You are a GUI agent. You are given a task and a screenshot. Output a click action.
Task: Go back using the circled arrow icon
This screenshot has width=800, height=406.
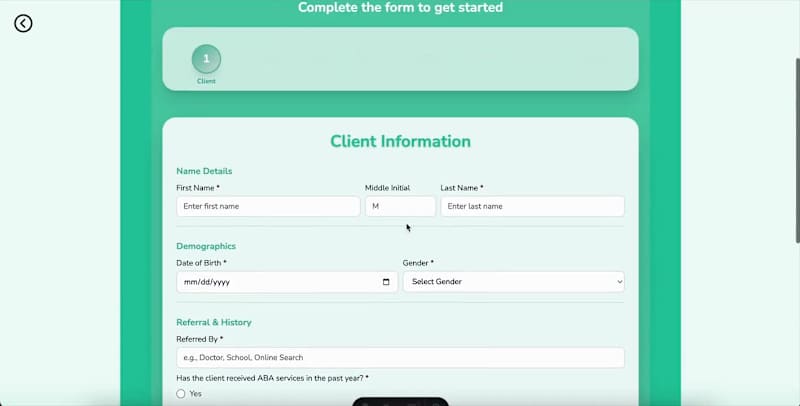coord(23,23)
